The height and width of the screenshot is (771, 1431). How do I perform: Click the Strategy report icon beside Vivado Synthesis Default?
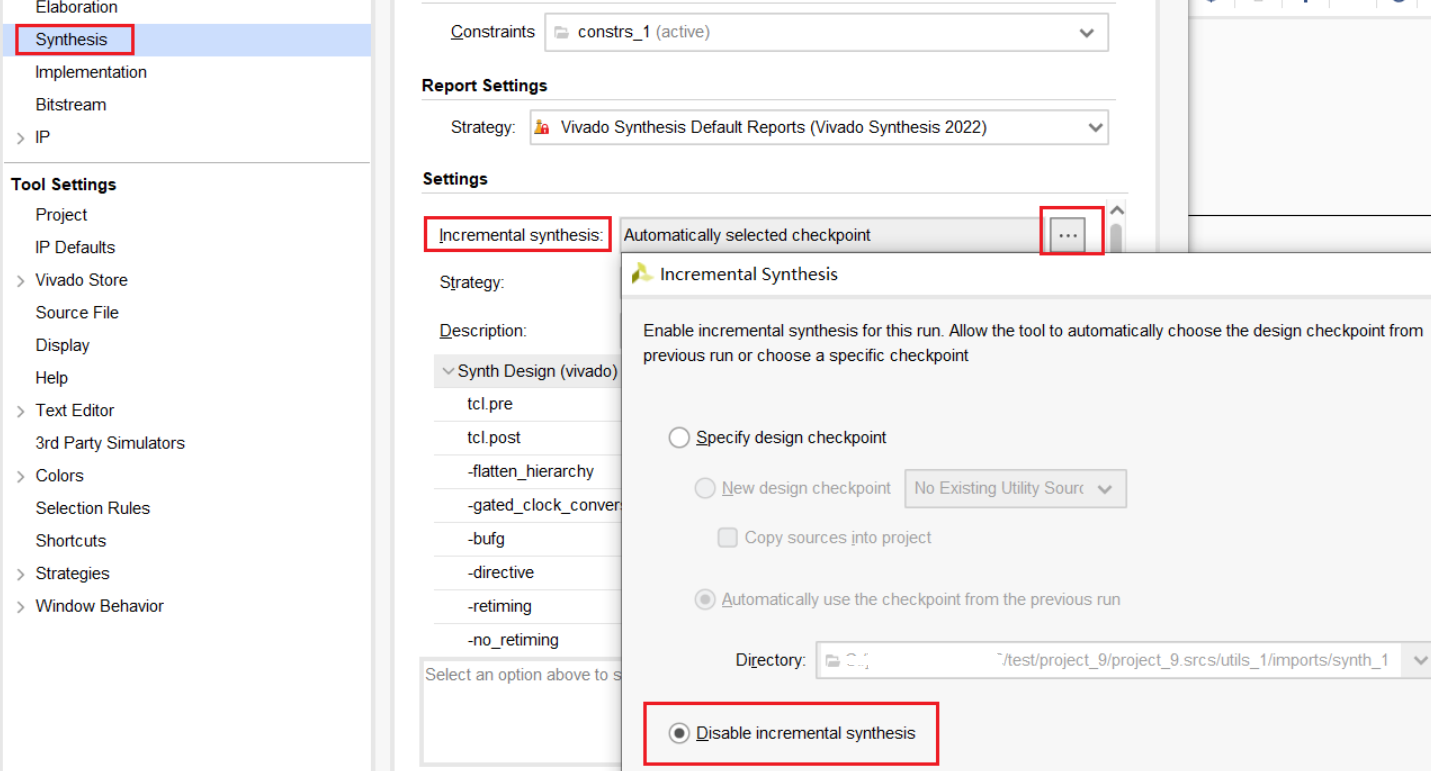tap(542, 127)
